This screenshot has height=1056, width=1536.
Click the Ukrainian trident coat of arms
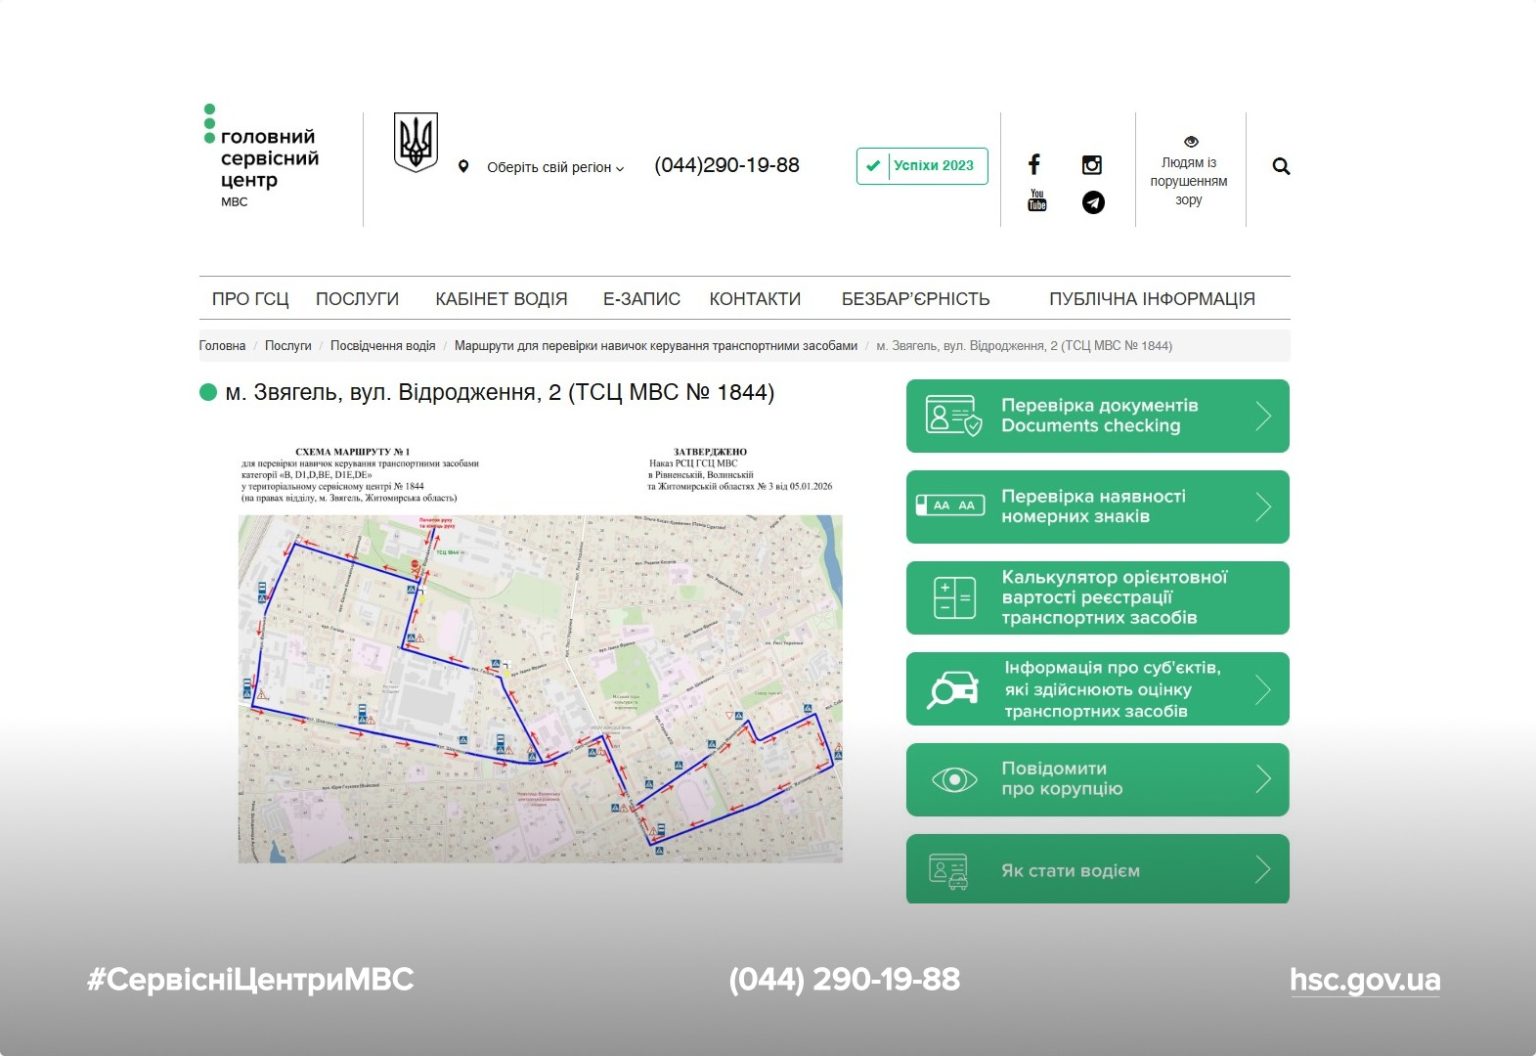(x=415, y=142)
